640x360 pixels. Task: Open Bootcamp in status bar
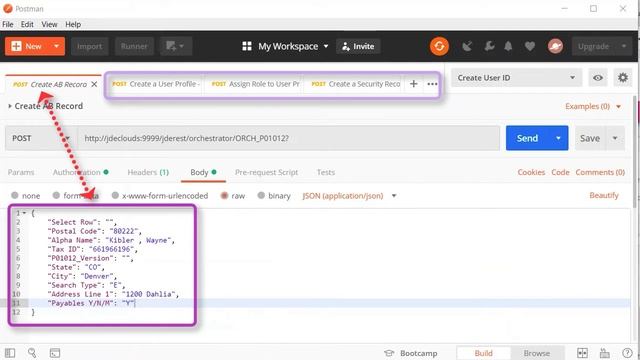tap(410, 353)
